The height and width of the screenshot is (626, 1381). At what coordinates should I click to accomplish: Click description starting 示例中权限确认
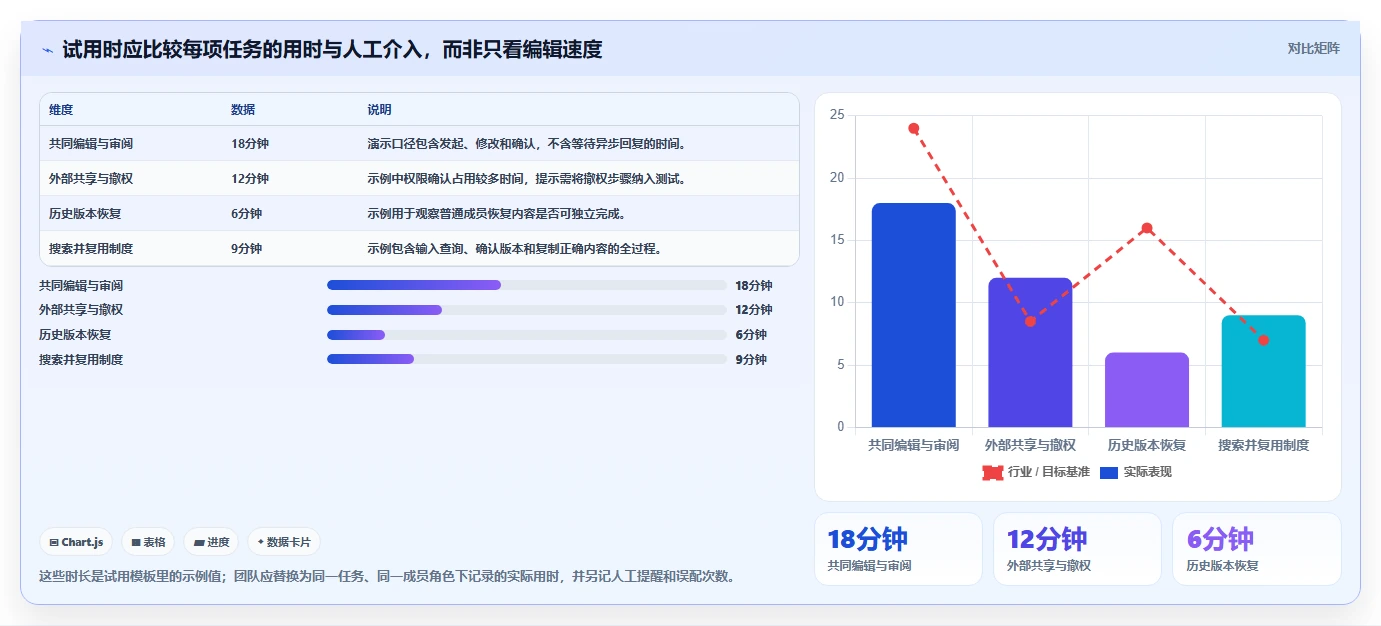526,179
